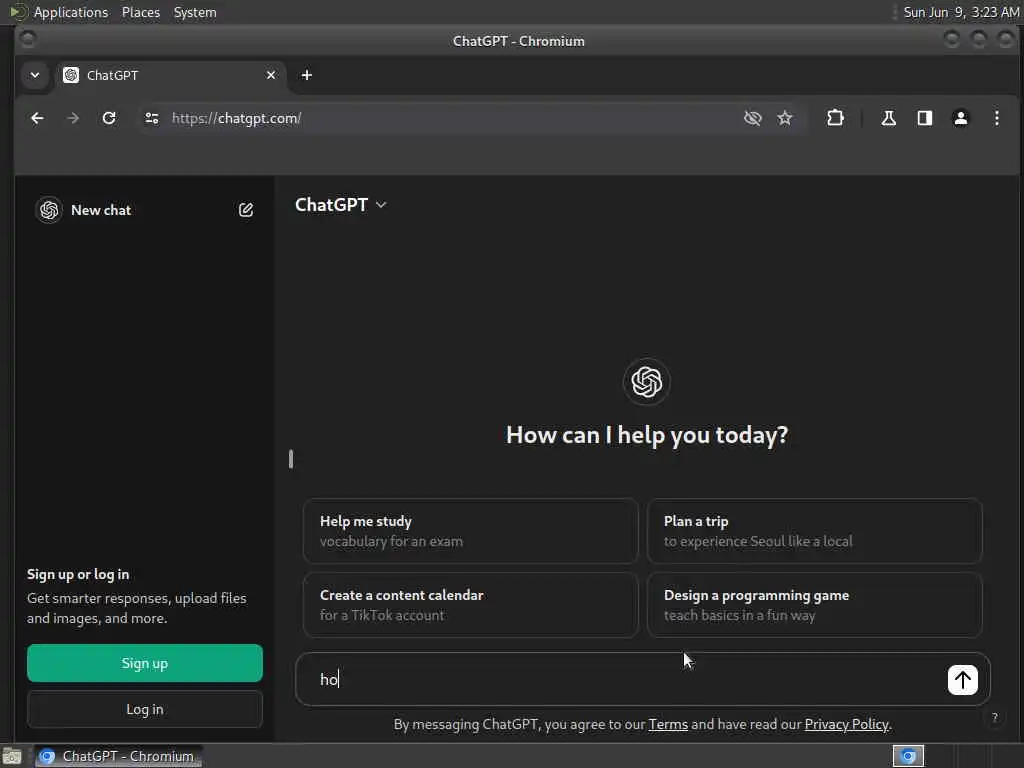Close the ChatGPT tab
Screen dimensions: 1024x768
click(270, 75)
